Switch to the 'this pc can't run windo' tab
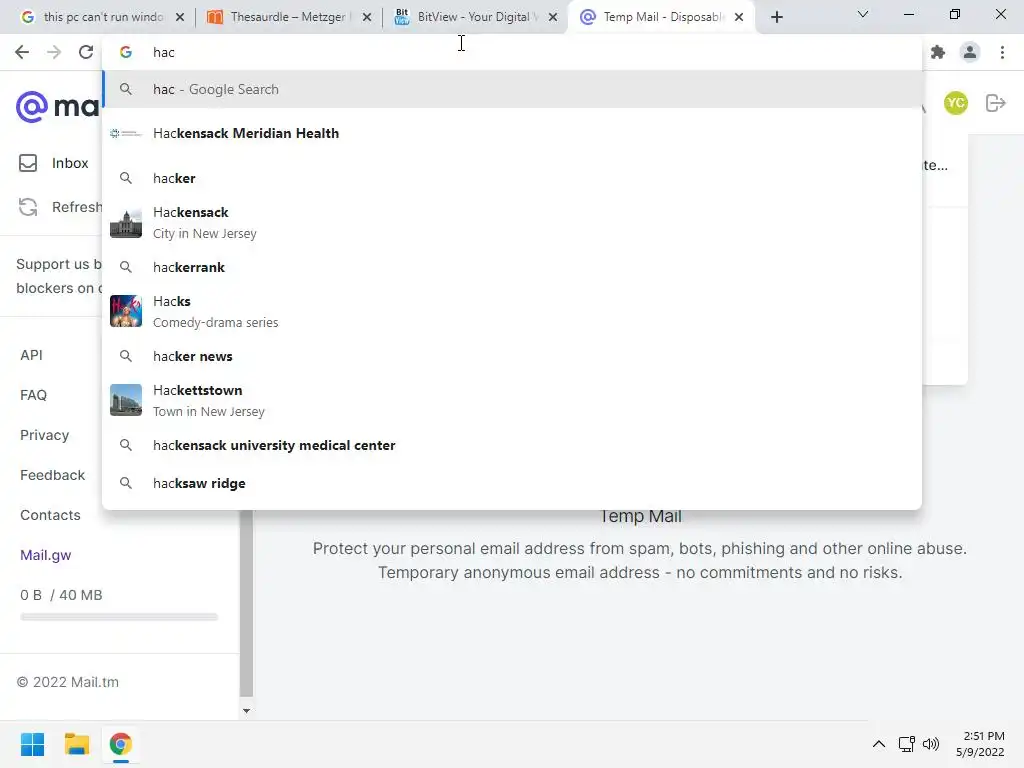 (x=101, y=17)
